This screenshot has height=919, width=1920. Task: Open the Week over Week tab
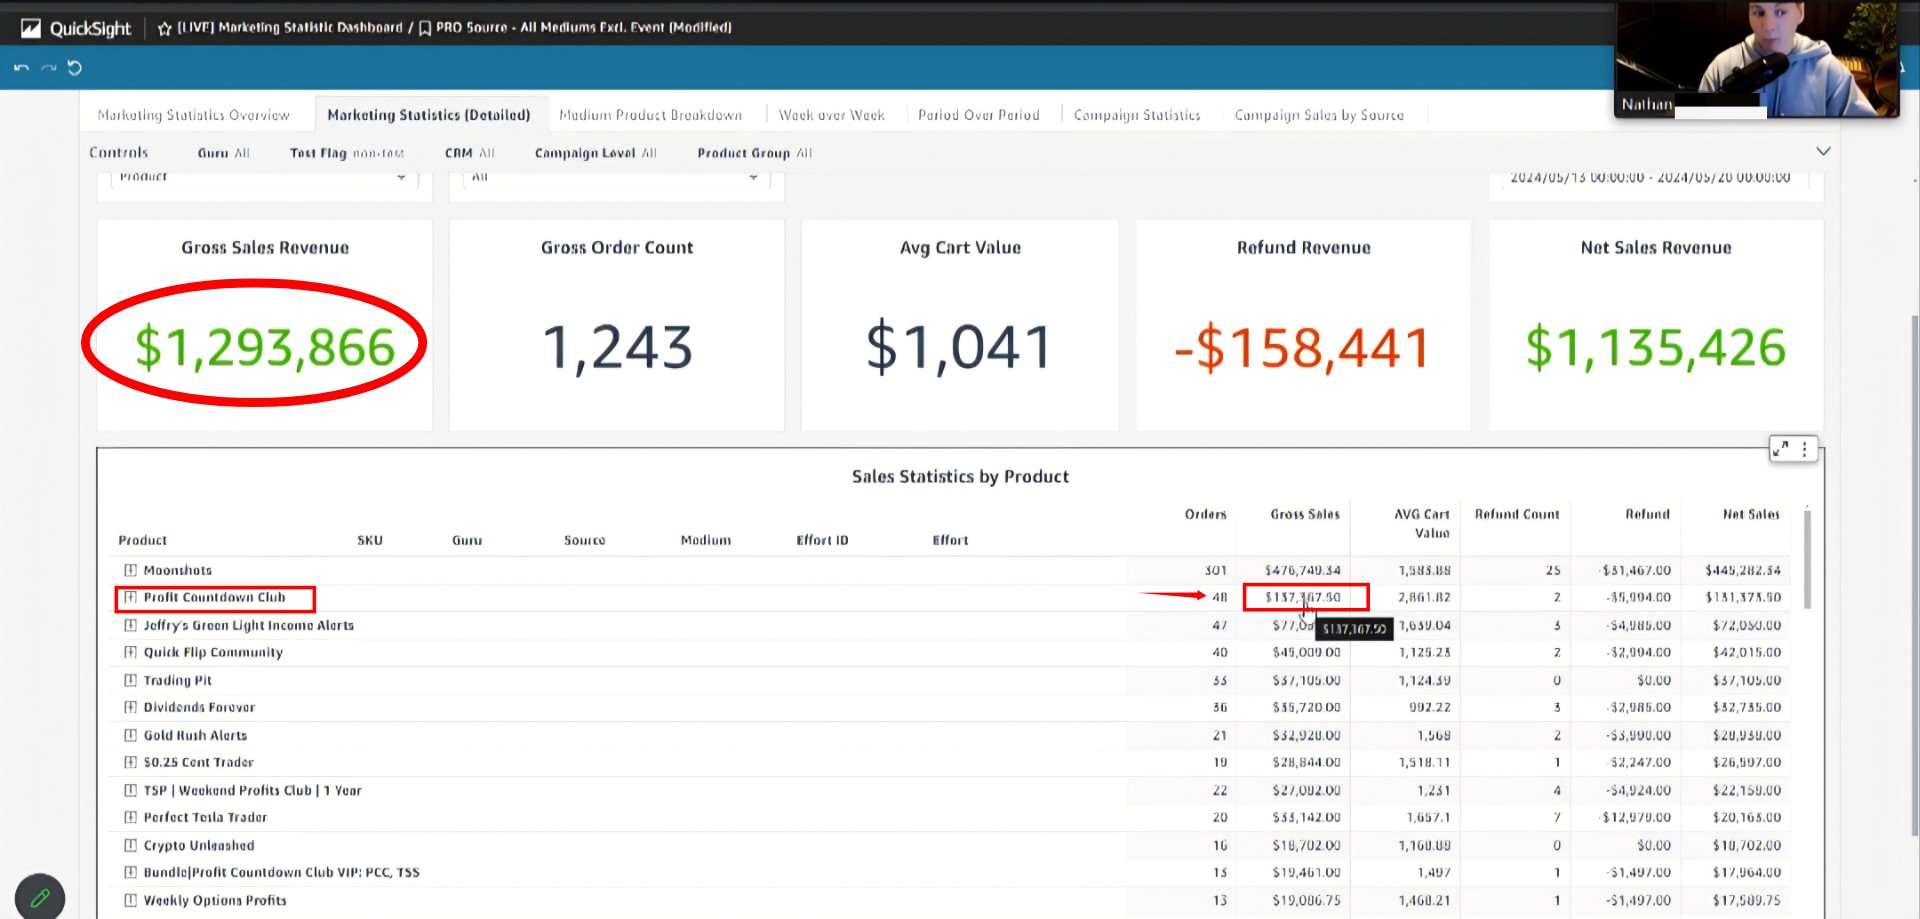pos(831,115)
